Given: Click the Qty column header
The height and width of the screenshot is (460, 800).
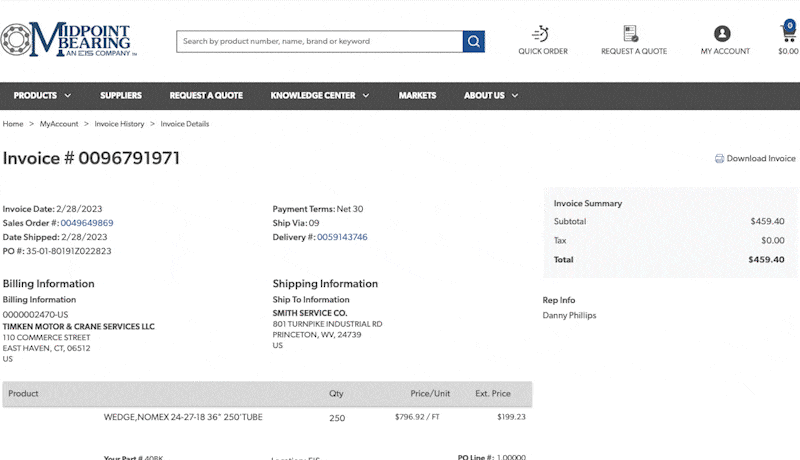Looking at the screenshot, I should tap(336, 394).
